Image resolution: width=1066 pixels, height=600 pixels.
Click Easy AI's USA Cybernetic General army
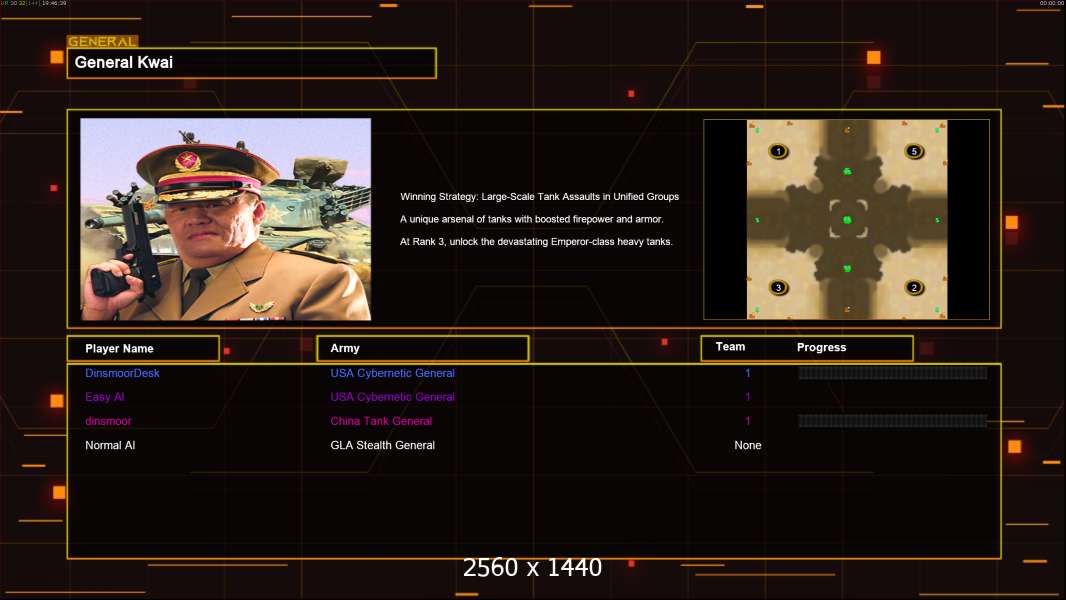click(x=392, y=397)
